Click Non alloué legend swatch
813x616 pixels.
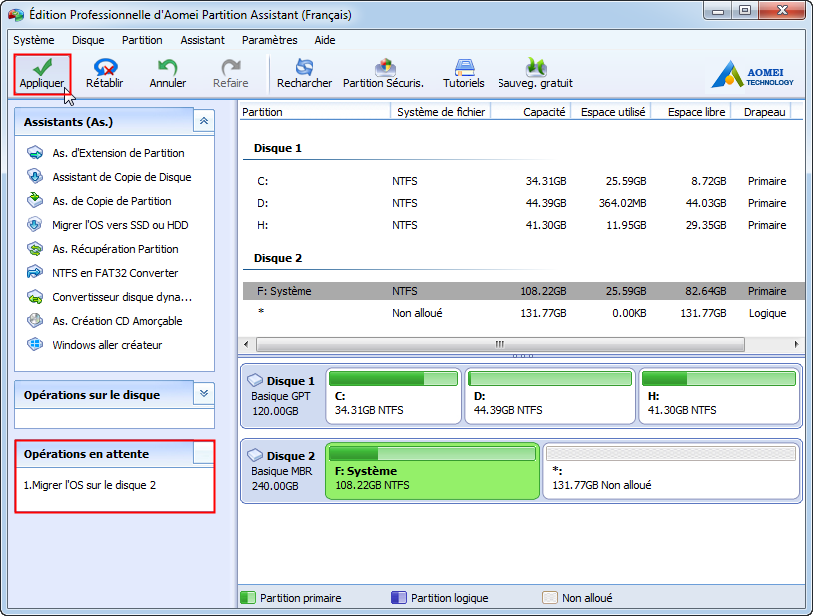[x=550, y=597]
